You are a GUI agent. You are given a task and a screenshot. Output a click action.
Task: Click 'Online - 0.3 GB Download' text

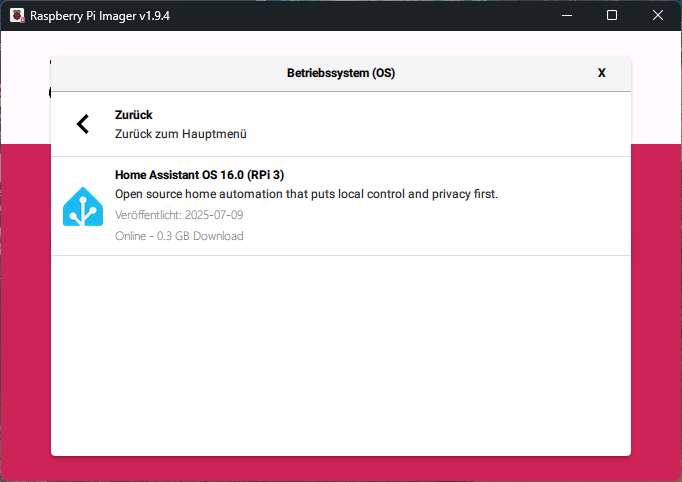179,236
